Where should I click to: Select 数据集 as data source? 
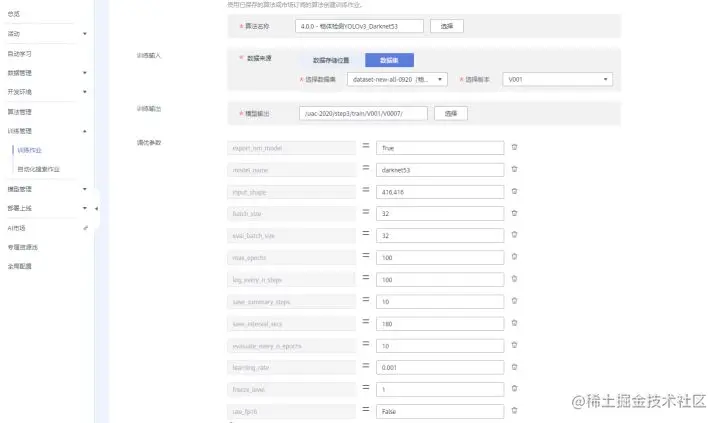pos(389,60)
